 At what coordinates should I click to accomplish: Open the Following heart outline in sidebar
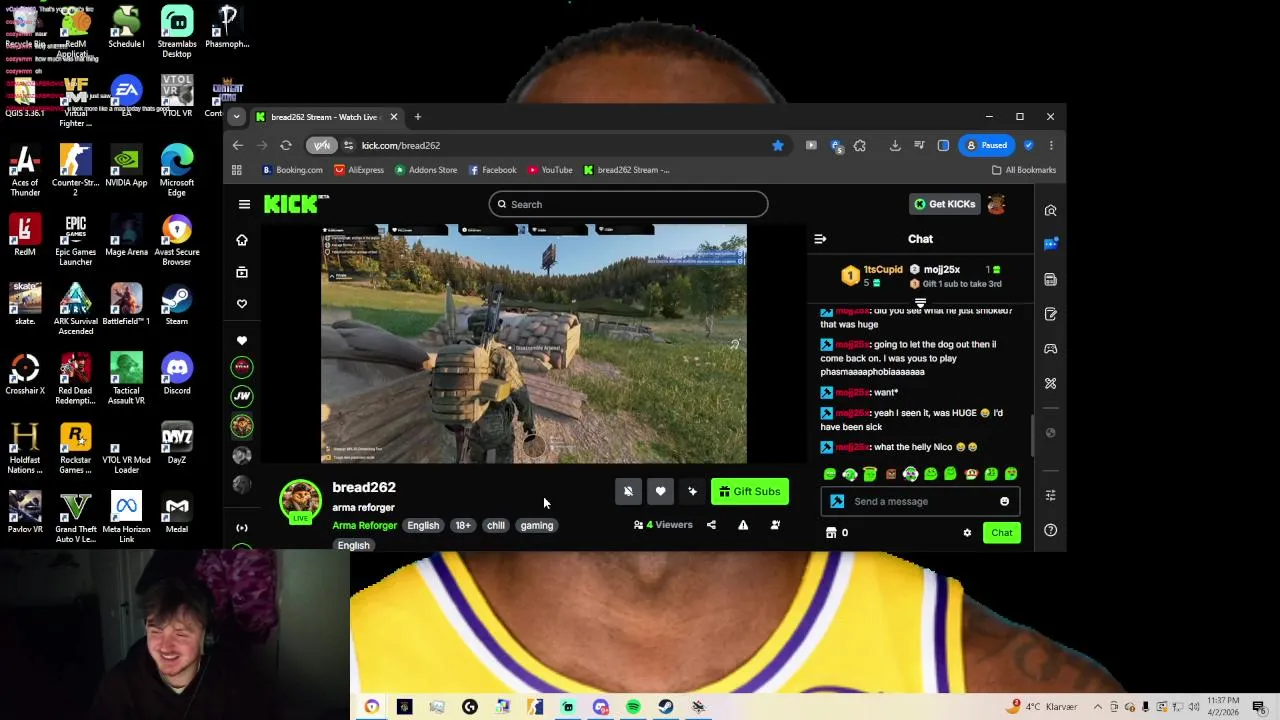pos(242,304)
